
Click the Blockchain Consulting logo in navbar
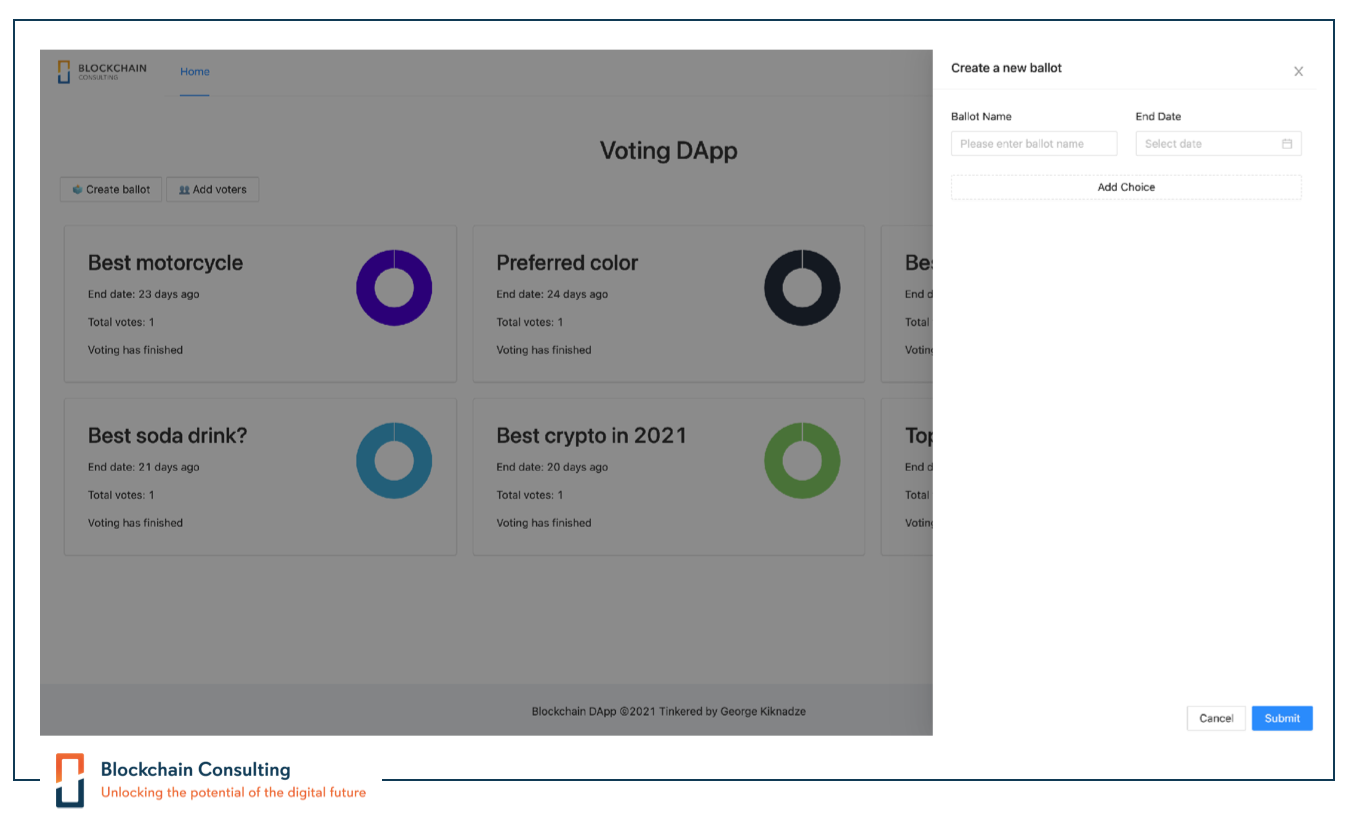tap(102, 72)
